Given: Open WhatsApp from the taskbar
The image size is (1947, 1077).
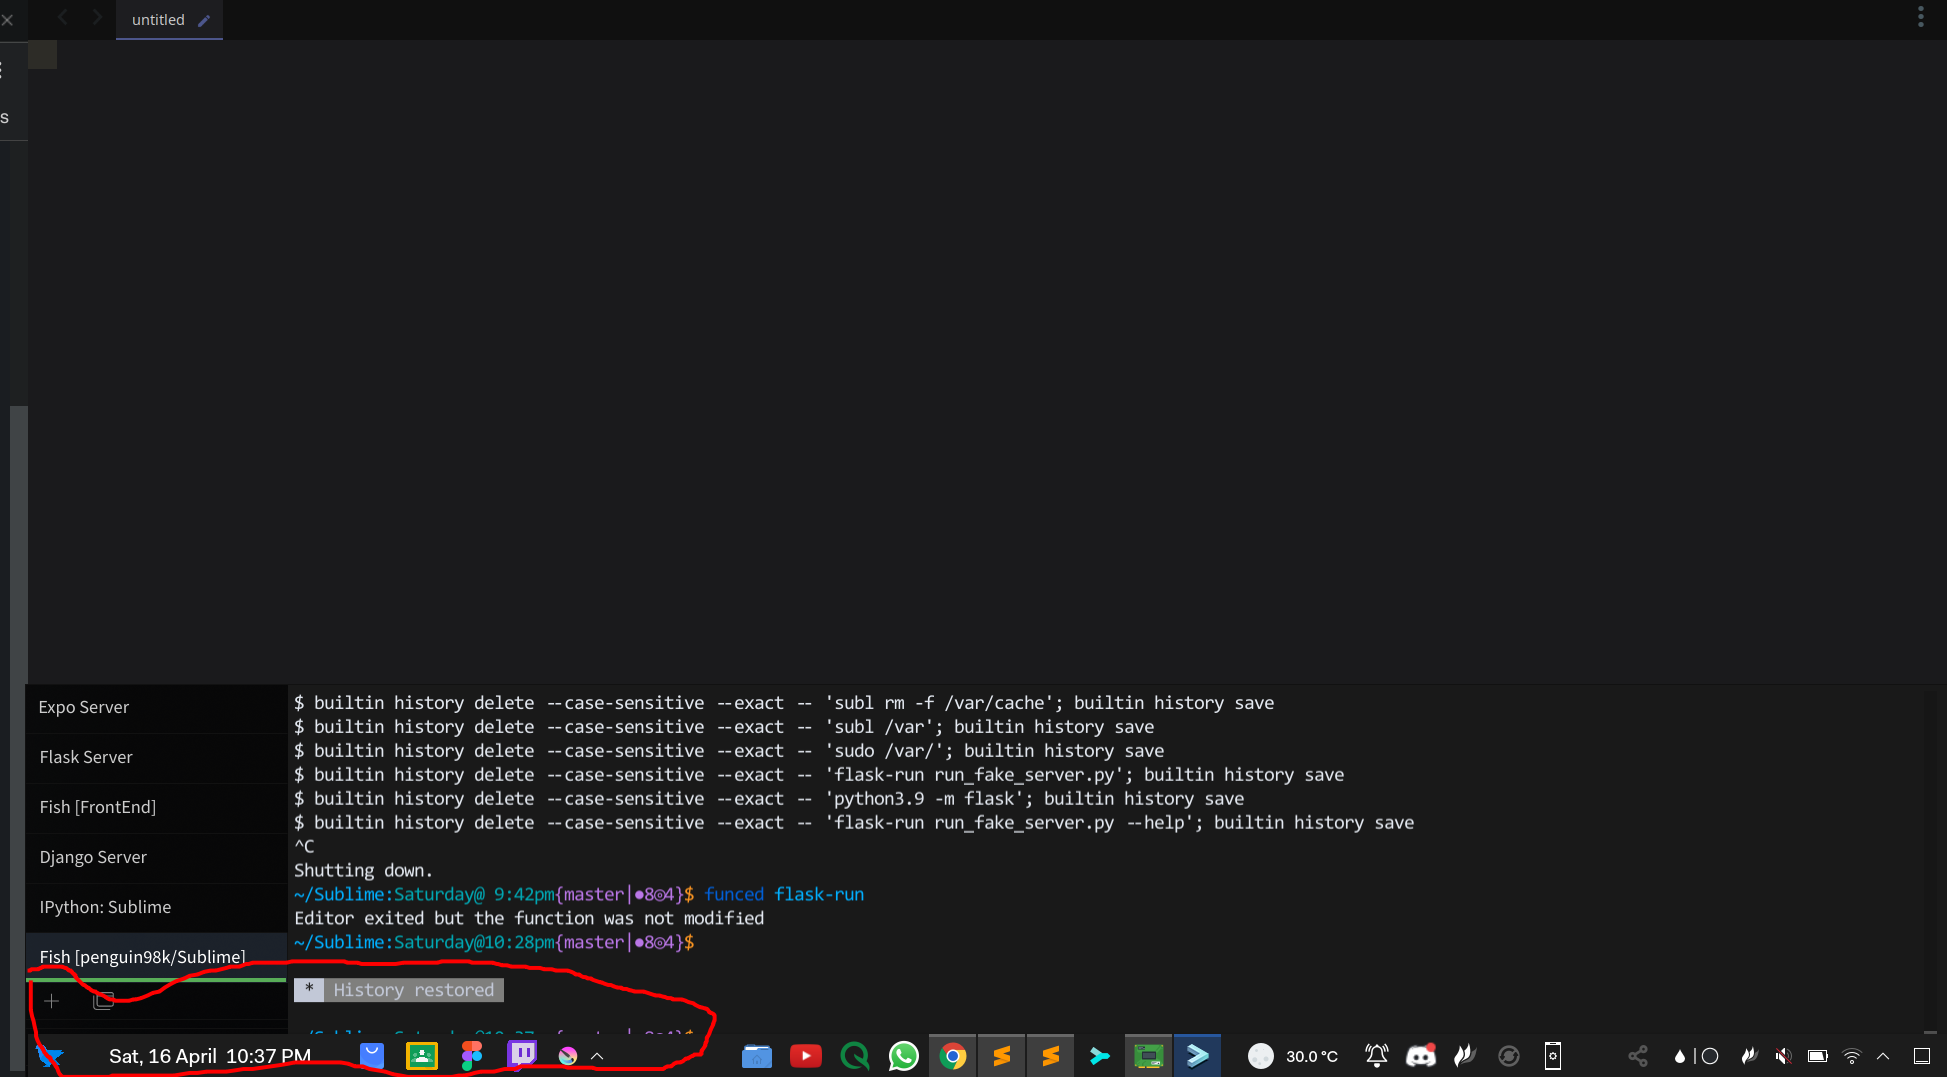Looking at the screenshot, I should coord(903,1055).
